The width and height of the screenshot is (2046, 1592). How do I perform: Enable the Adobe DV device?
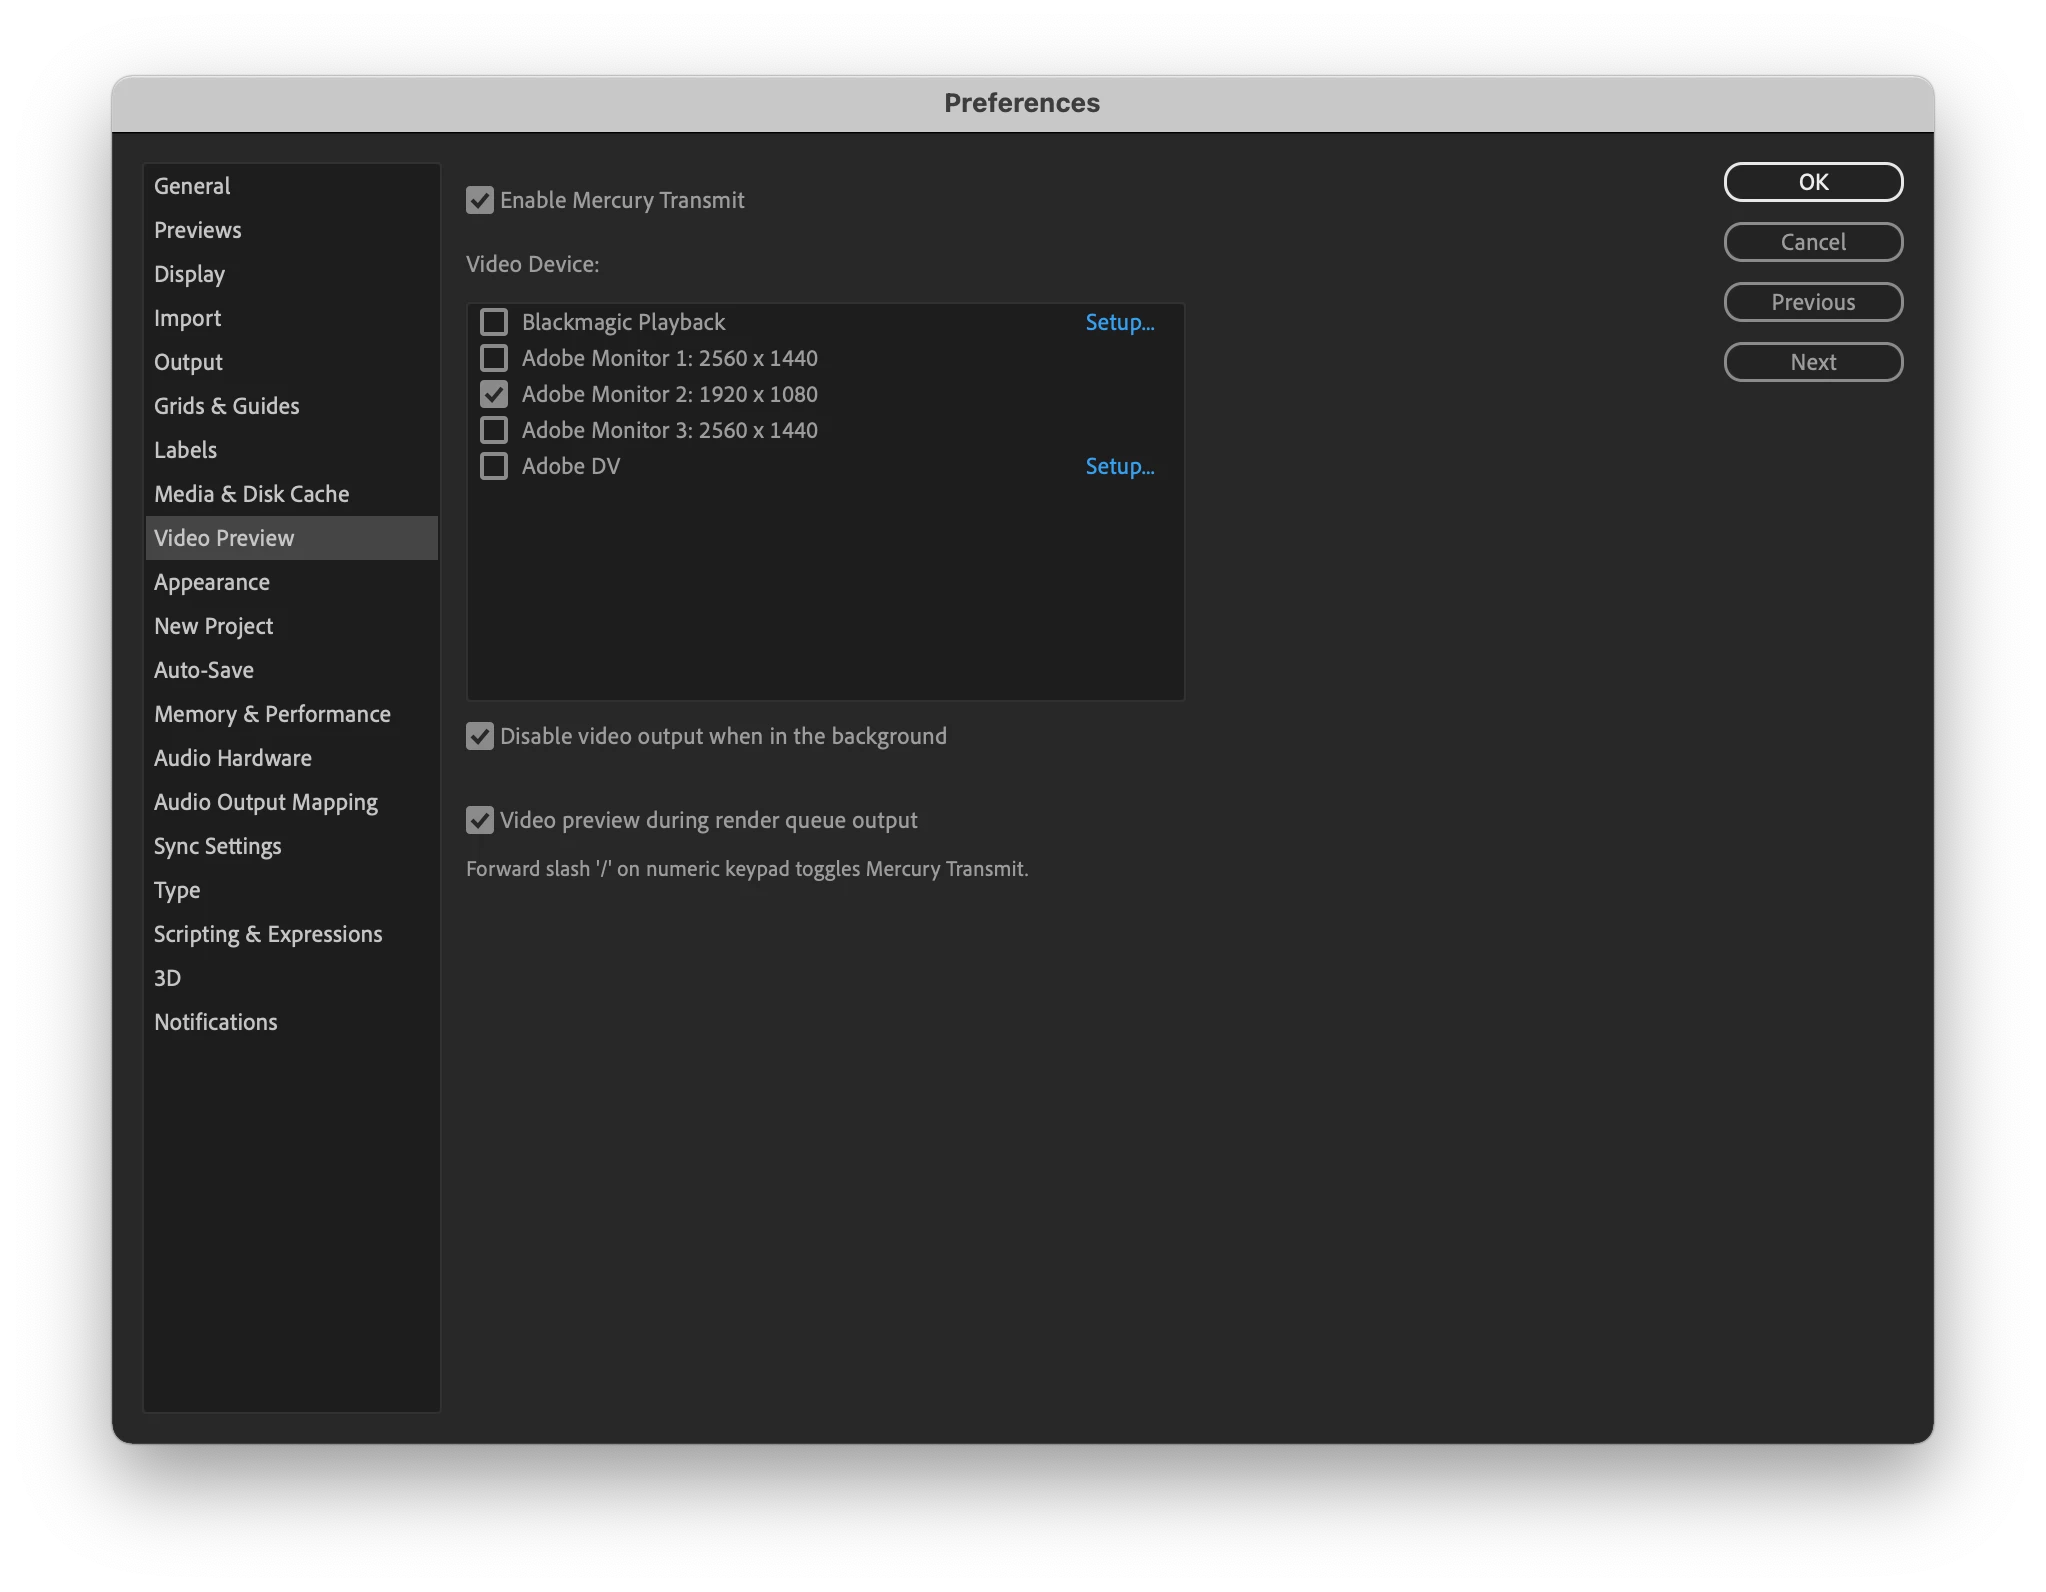point(494,466)
